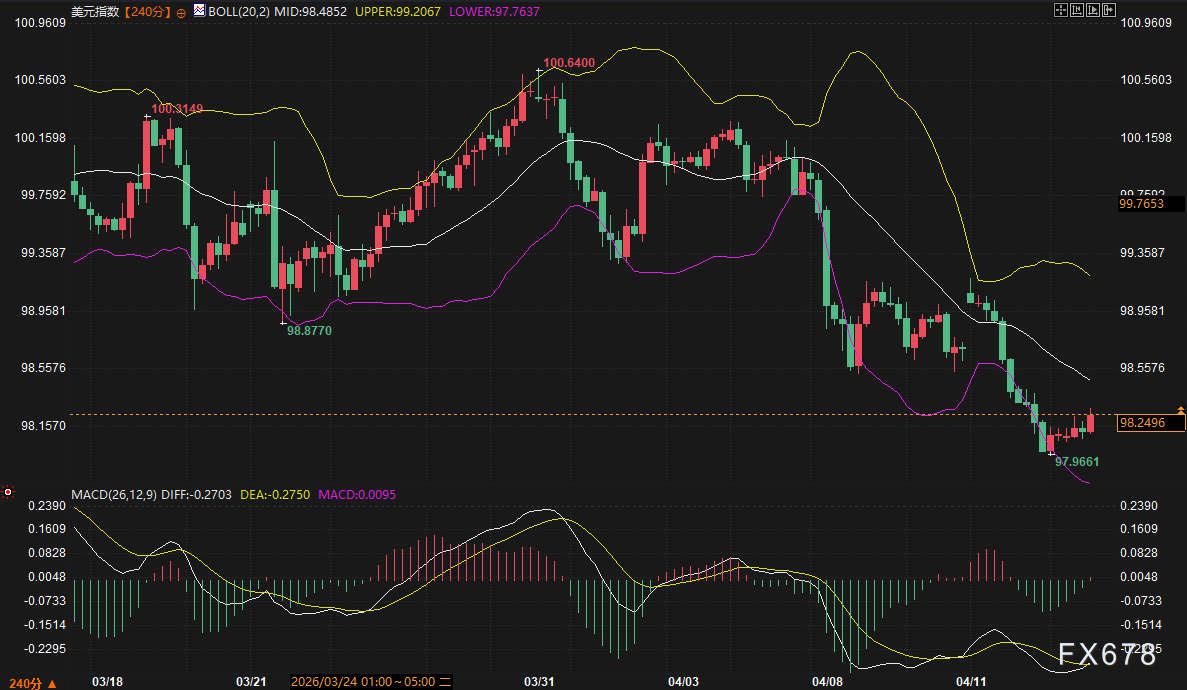Screen dimensions: 1187x690
Task: Open the BOLL indicator chart icon
Action: coord(200,10)
